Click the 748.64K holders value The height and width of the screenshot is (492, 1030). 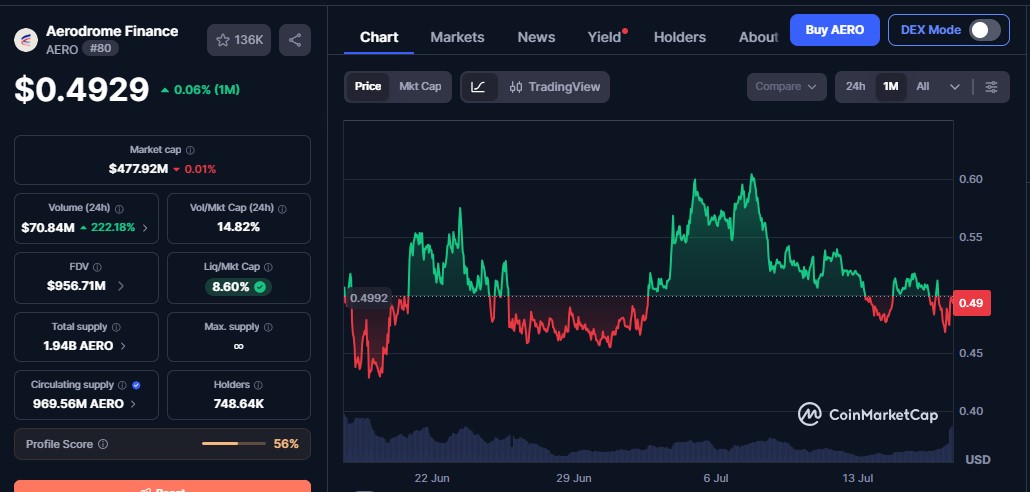point(238,404)
